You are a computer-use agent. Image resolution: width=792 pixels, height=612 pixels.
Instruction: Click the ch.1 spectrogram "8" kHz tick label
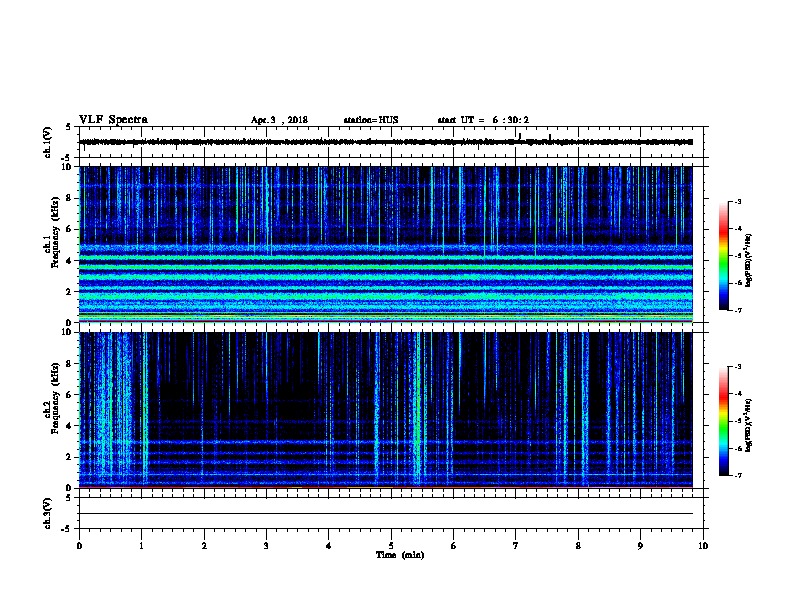point(69,198)
